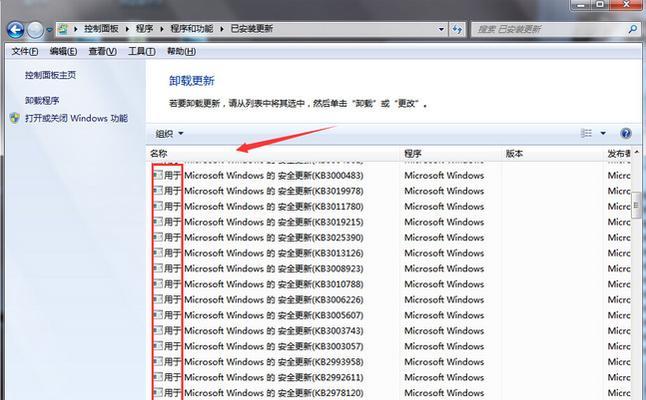Viewport: 646px width, 400px height.
Task: Click the Control Panel icon in address bar
Action: tap(63, 29)
